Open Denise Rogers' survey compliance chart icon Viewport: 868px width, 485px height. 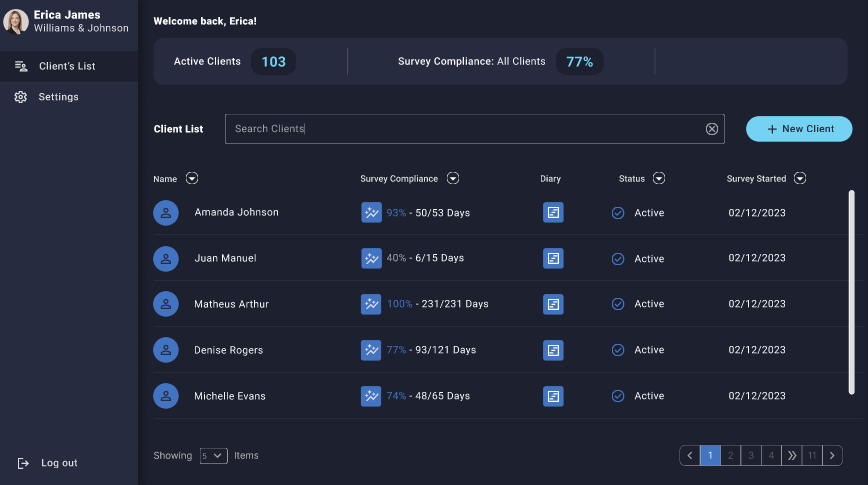coord(371,350)
